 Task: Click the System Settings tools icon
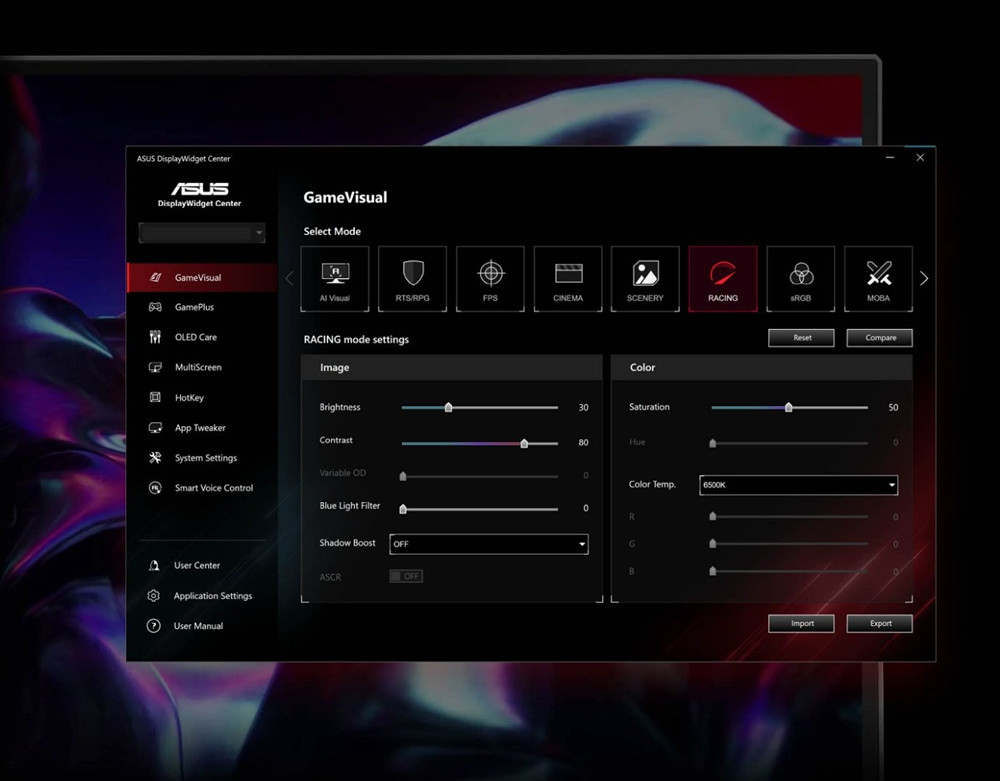coord(155,458)
